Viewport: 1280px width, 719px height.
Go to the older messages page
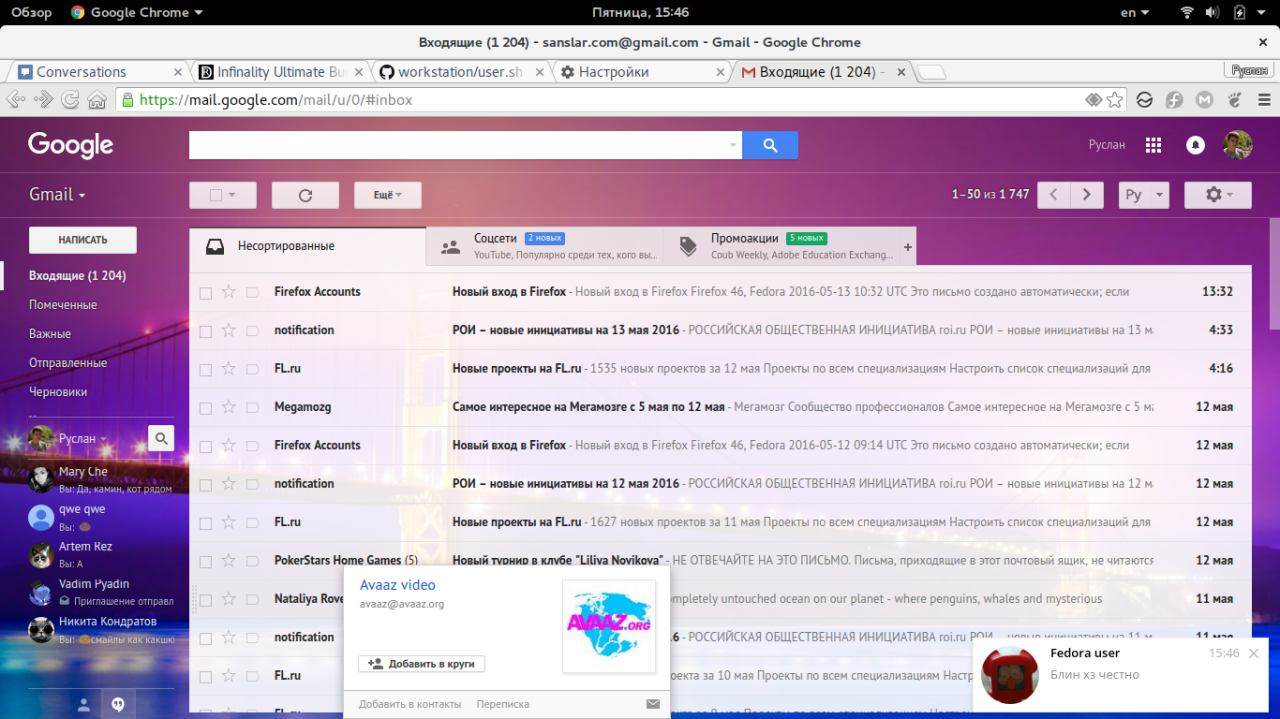click(1087, 195)
